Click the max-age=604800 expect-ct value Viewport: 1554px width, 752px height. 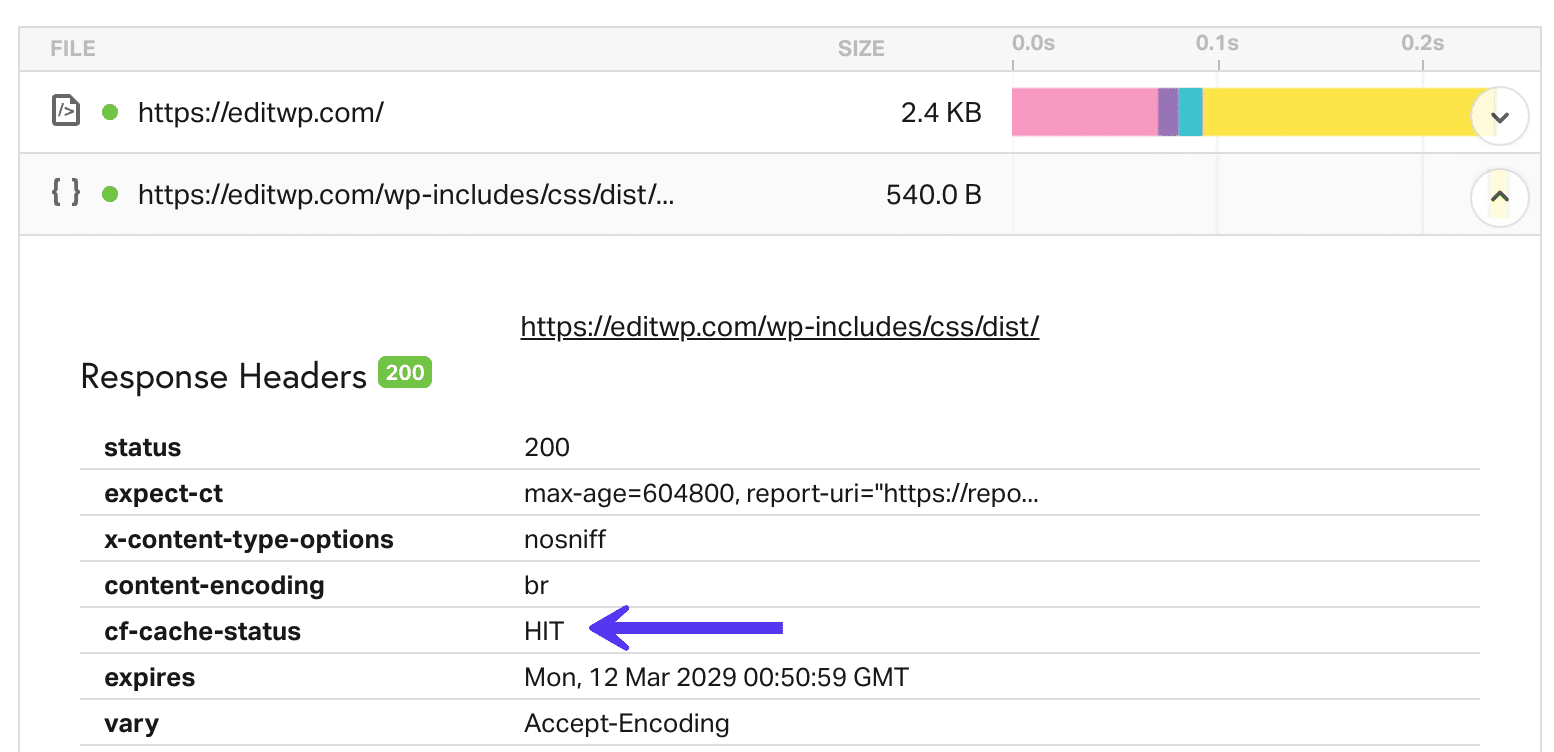781,493
